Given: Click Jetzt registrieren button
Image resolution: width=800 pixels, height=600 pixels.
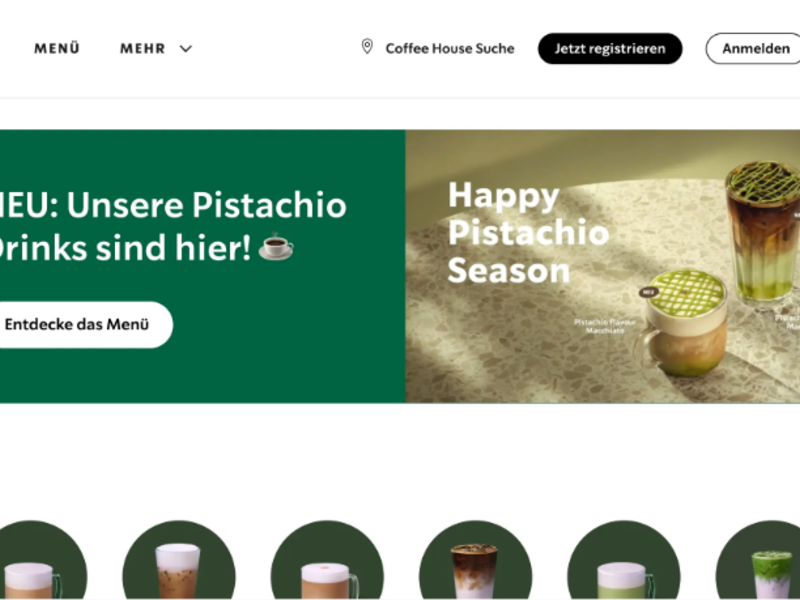Looking at the screenshot, I should point(610,48).
